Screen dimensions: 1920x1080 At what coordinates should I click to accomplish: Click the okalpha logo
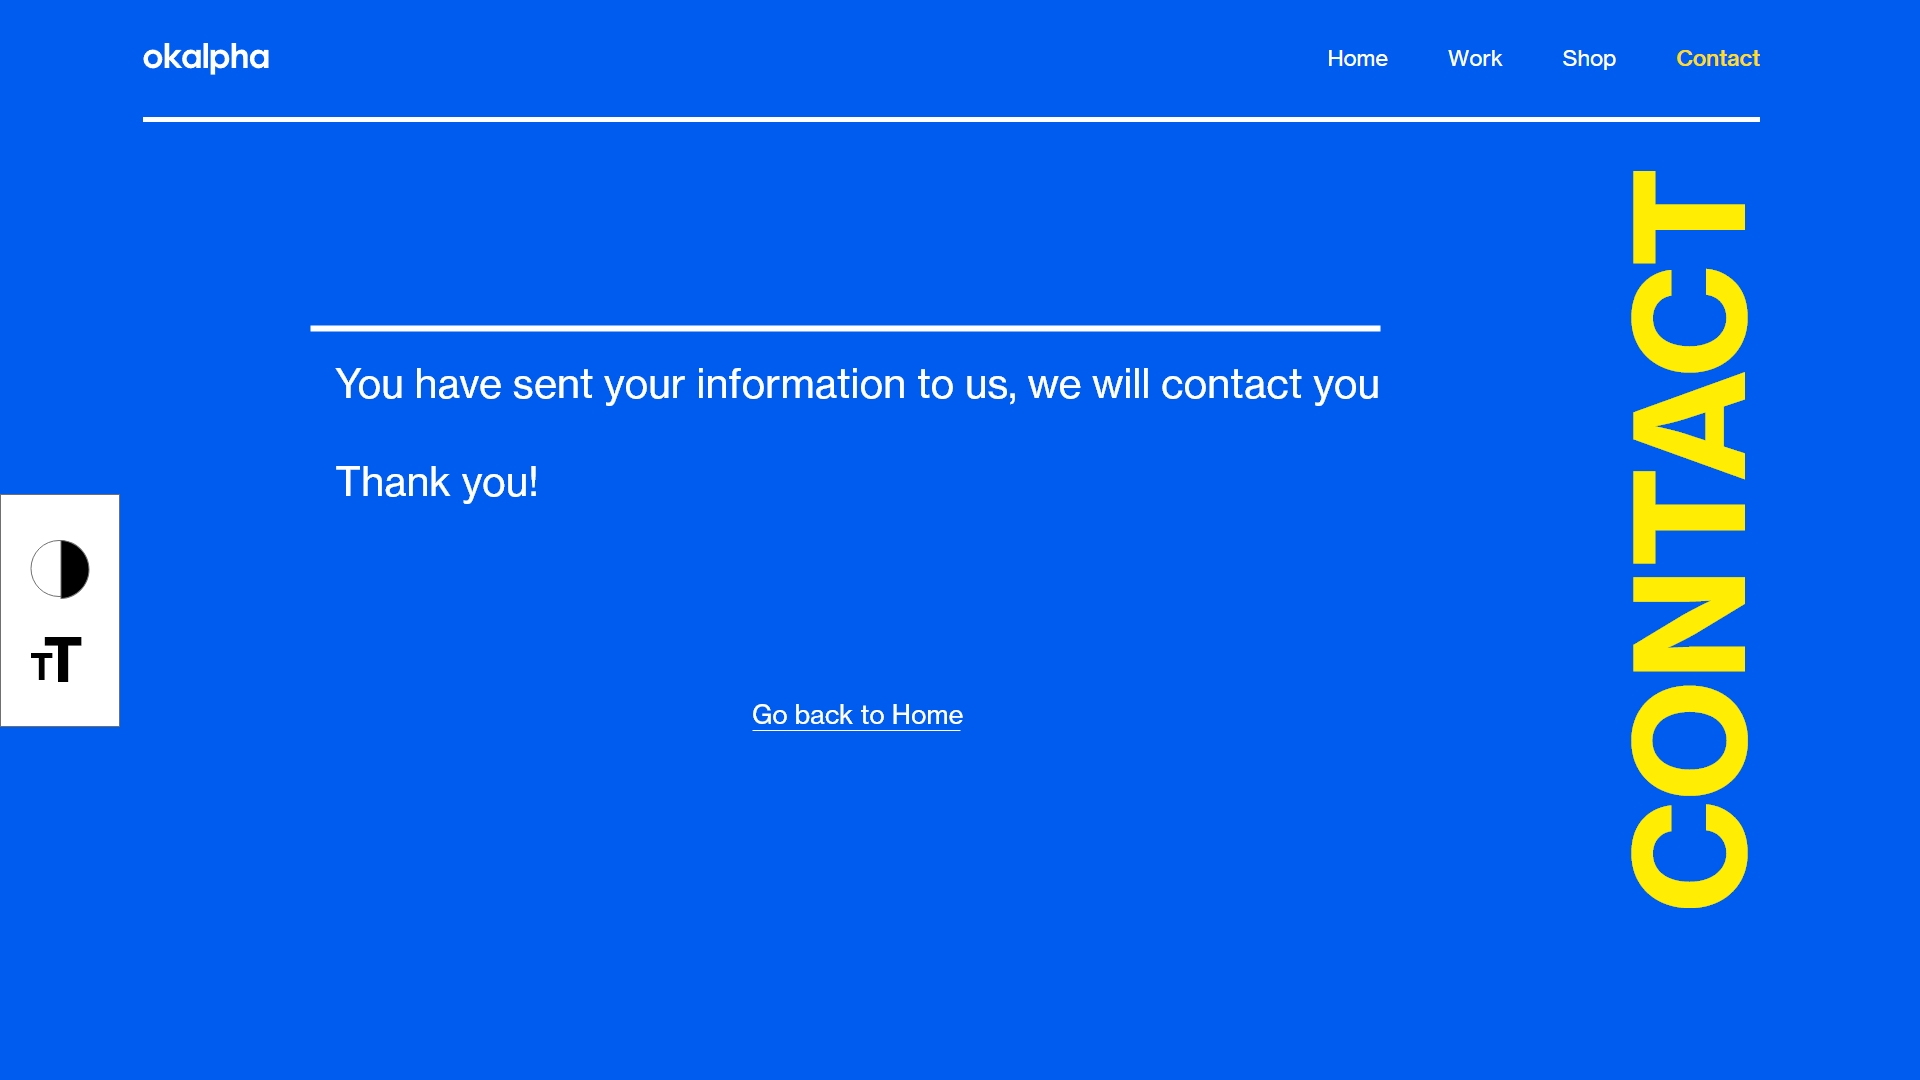[206, 57]
